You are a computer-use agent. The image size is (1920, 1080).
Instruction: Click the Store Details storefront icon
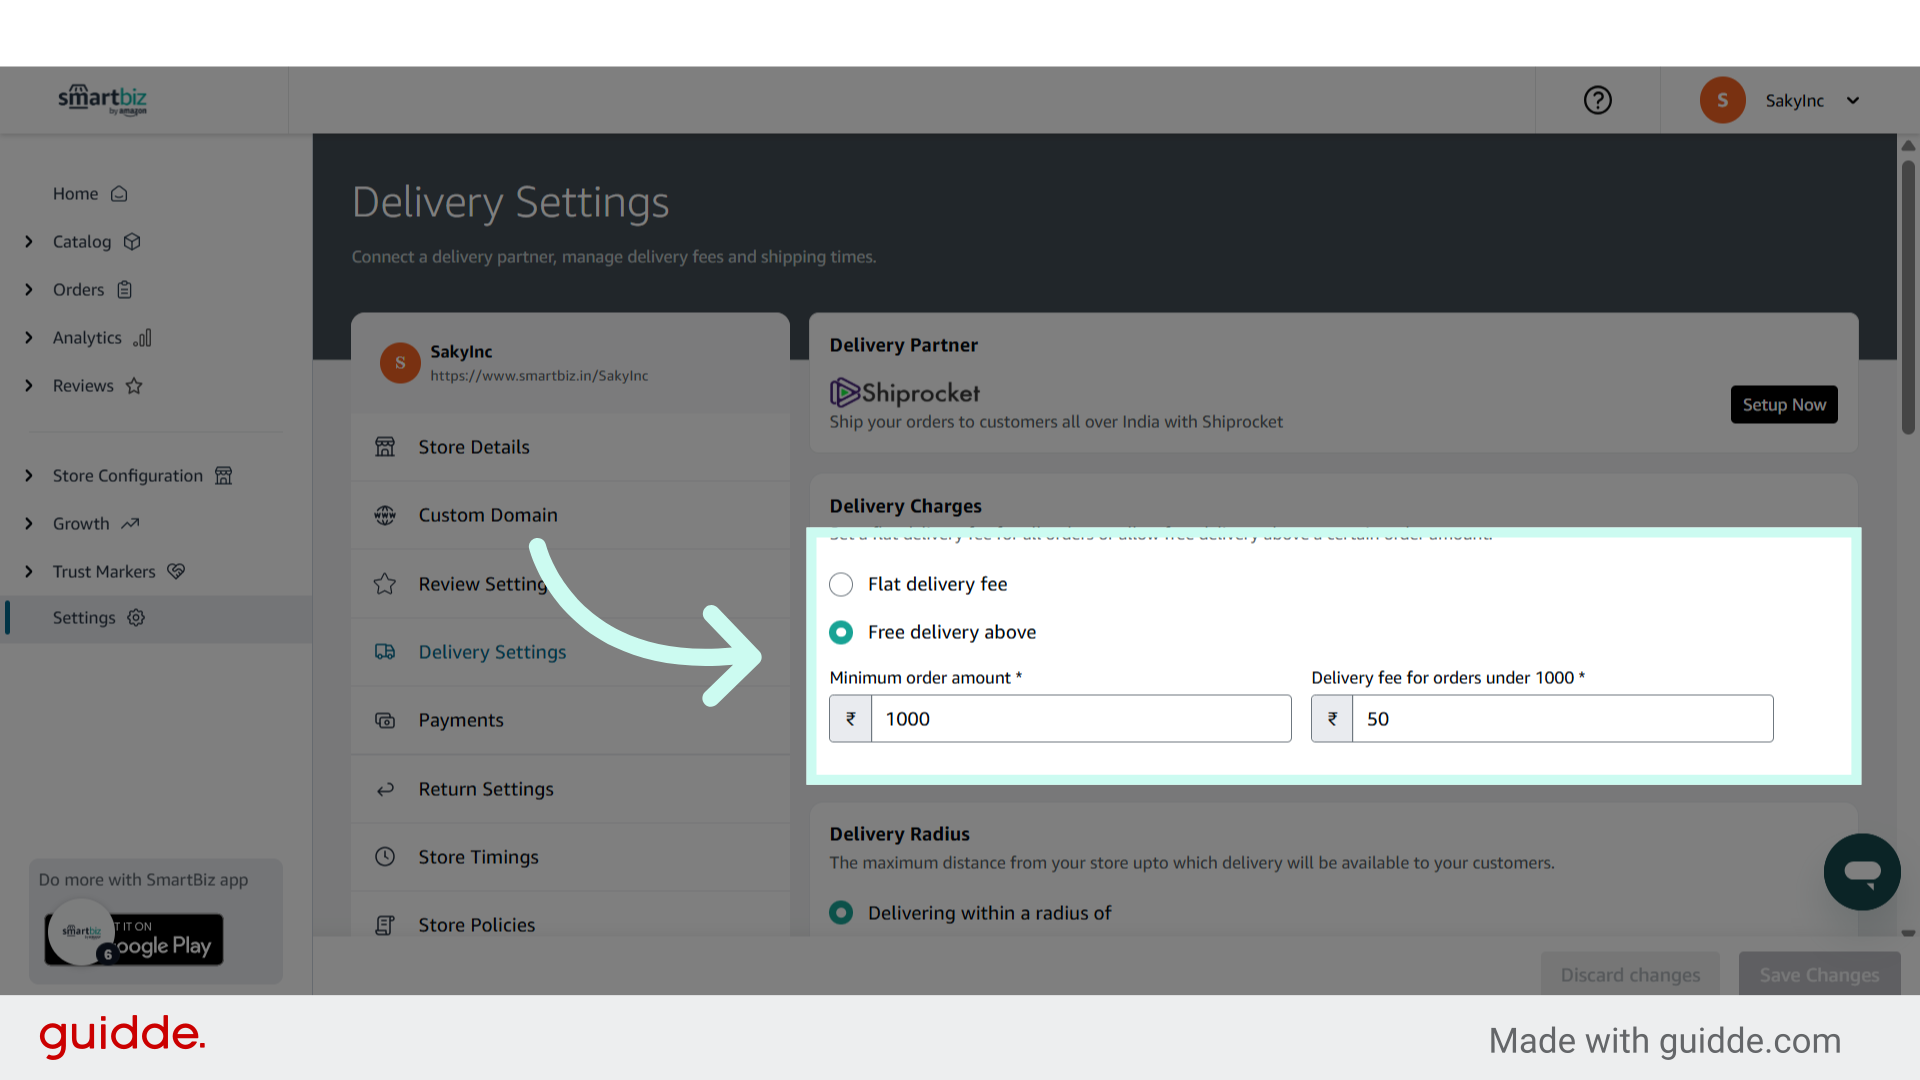[x=385, y=446]
